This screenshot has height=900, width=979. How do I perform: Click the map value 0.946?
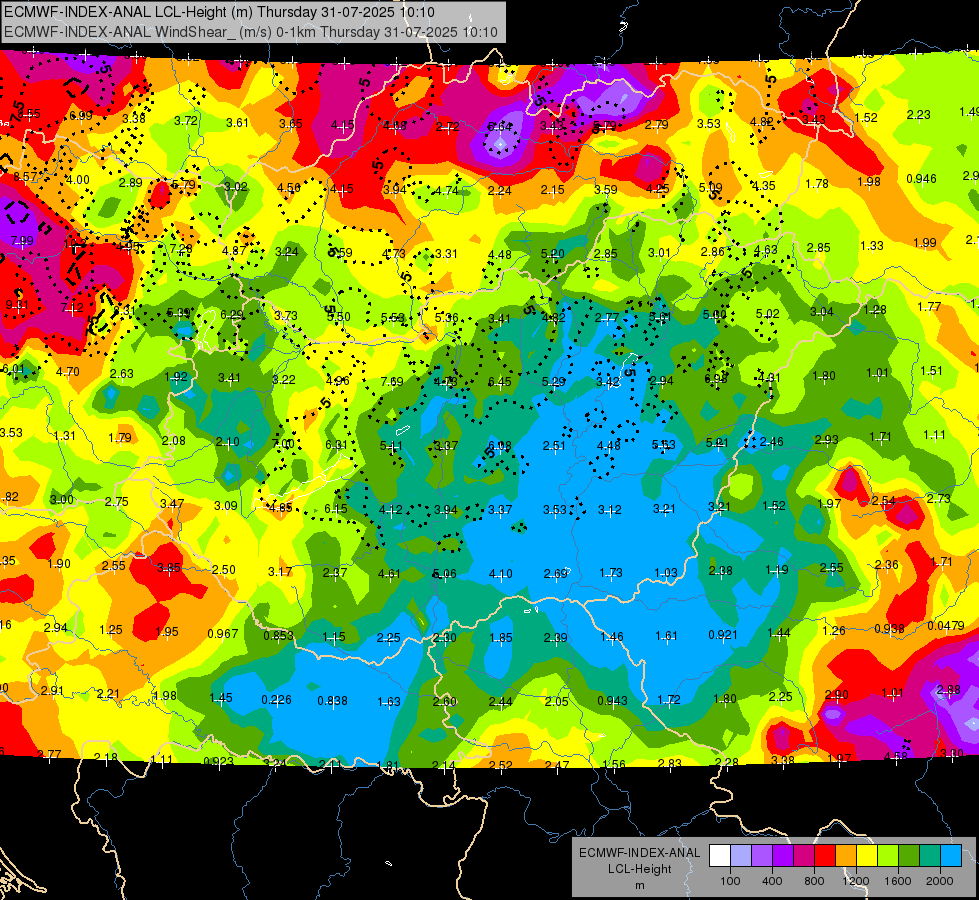[921, 179]
